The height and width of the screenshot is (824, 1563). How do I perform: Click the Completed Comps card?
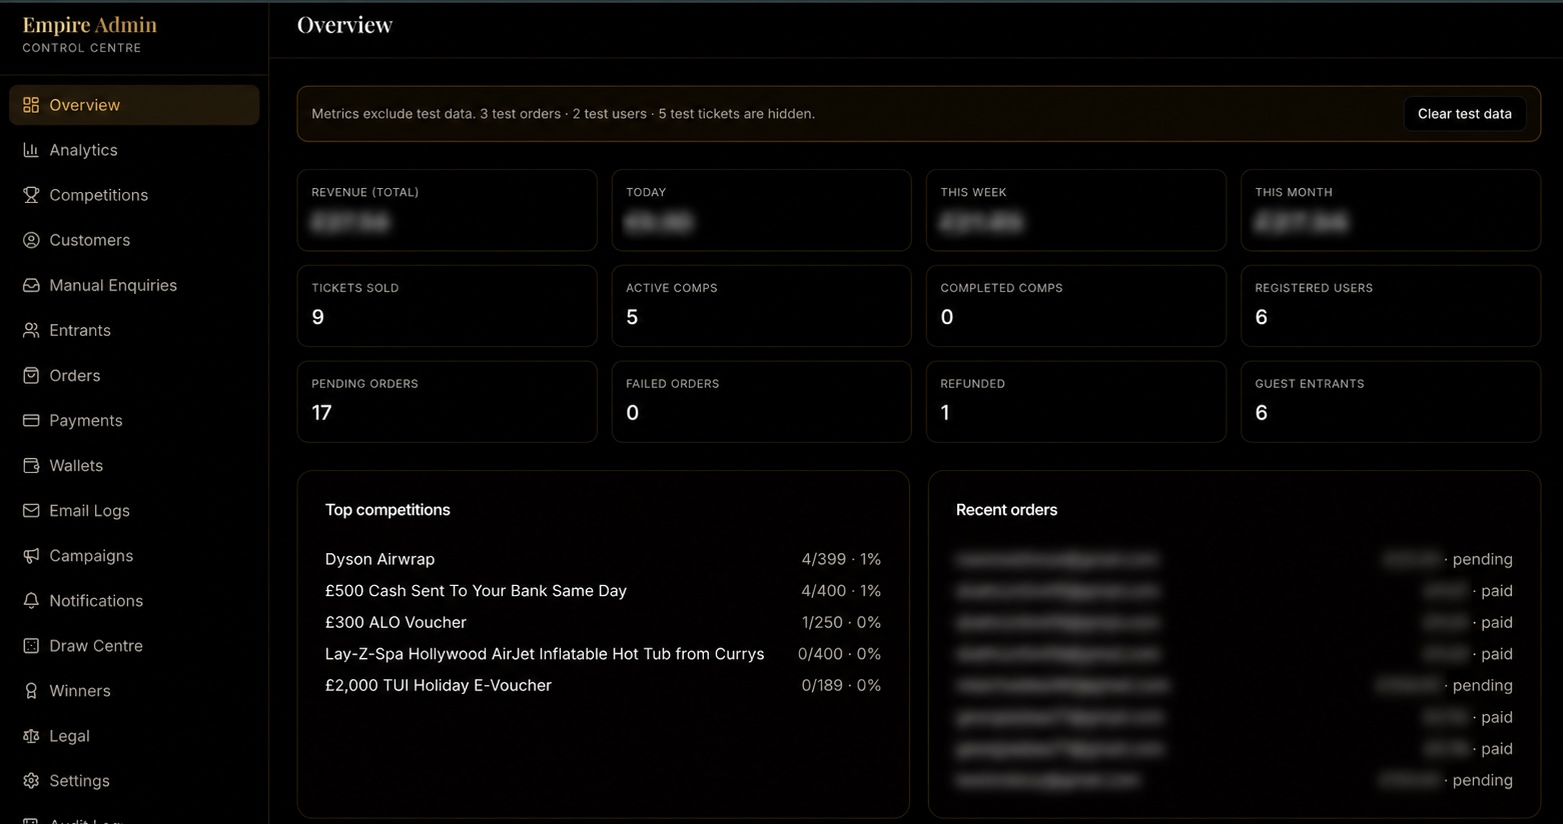pyautogui.click(x=1076, y=306)
